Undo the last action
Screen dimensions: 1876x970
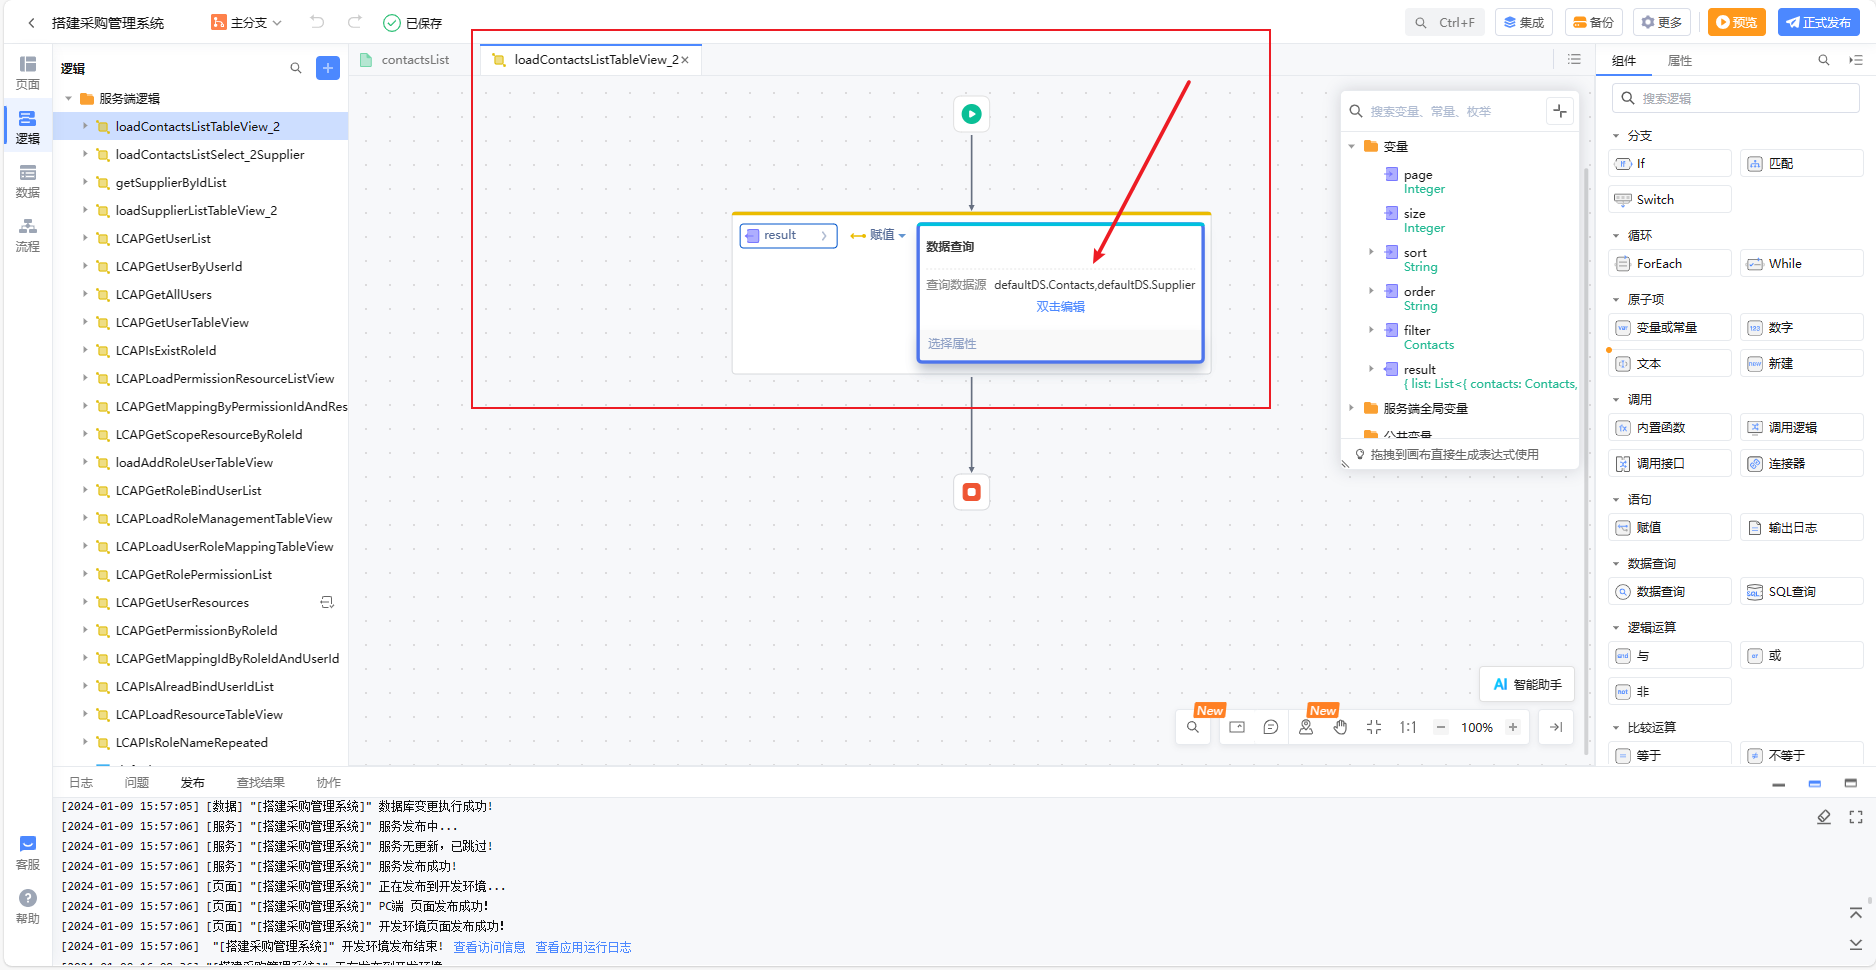click(317, 22)
